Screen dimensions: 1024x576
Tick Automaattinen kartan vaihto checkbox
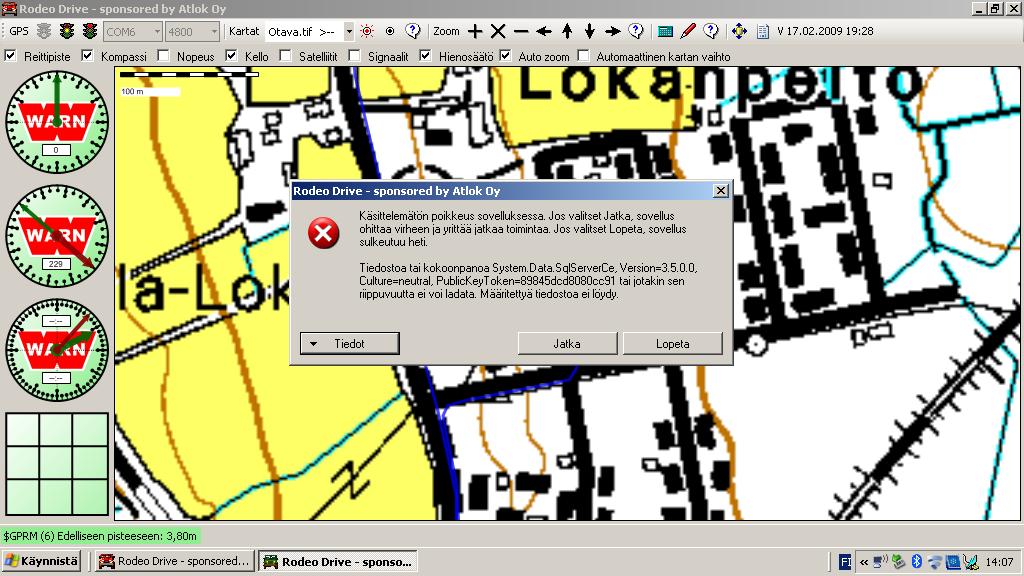pyautogui.click(x=585, y=56)
